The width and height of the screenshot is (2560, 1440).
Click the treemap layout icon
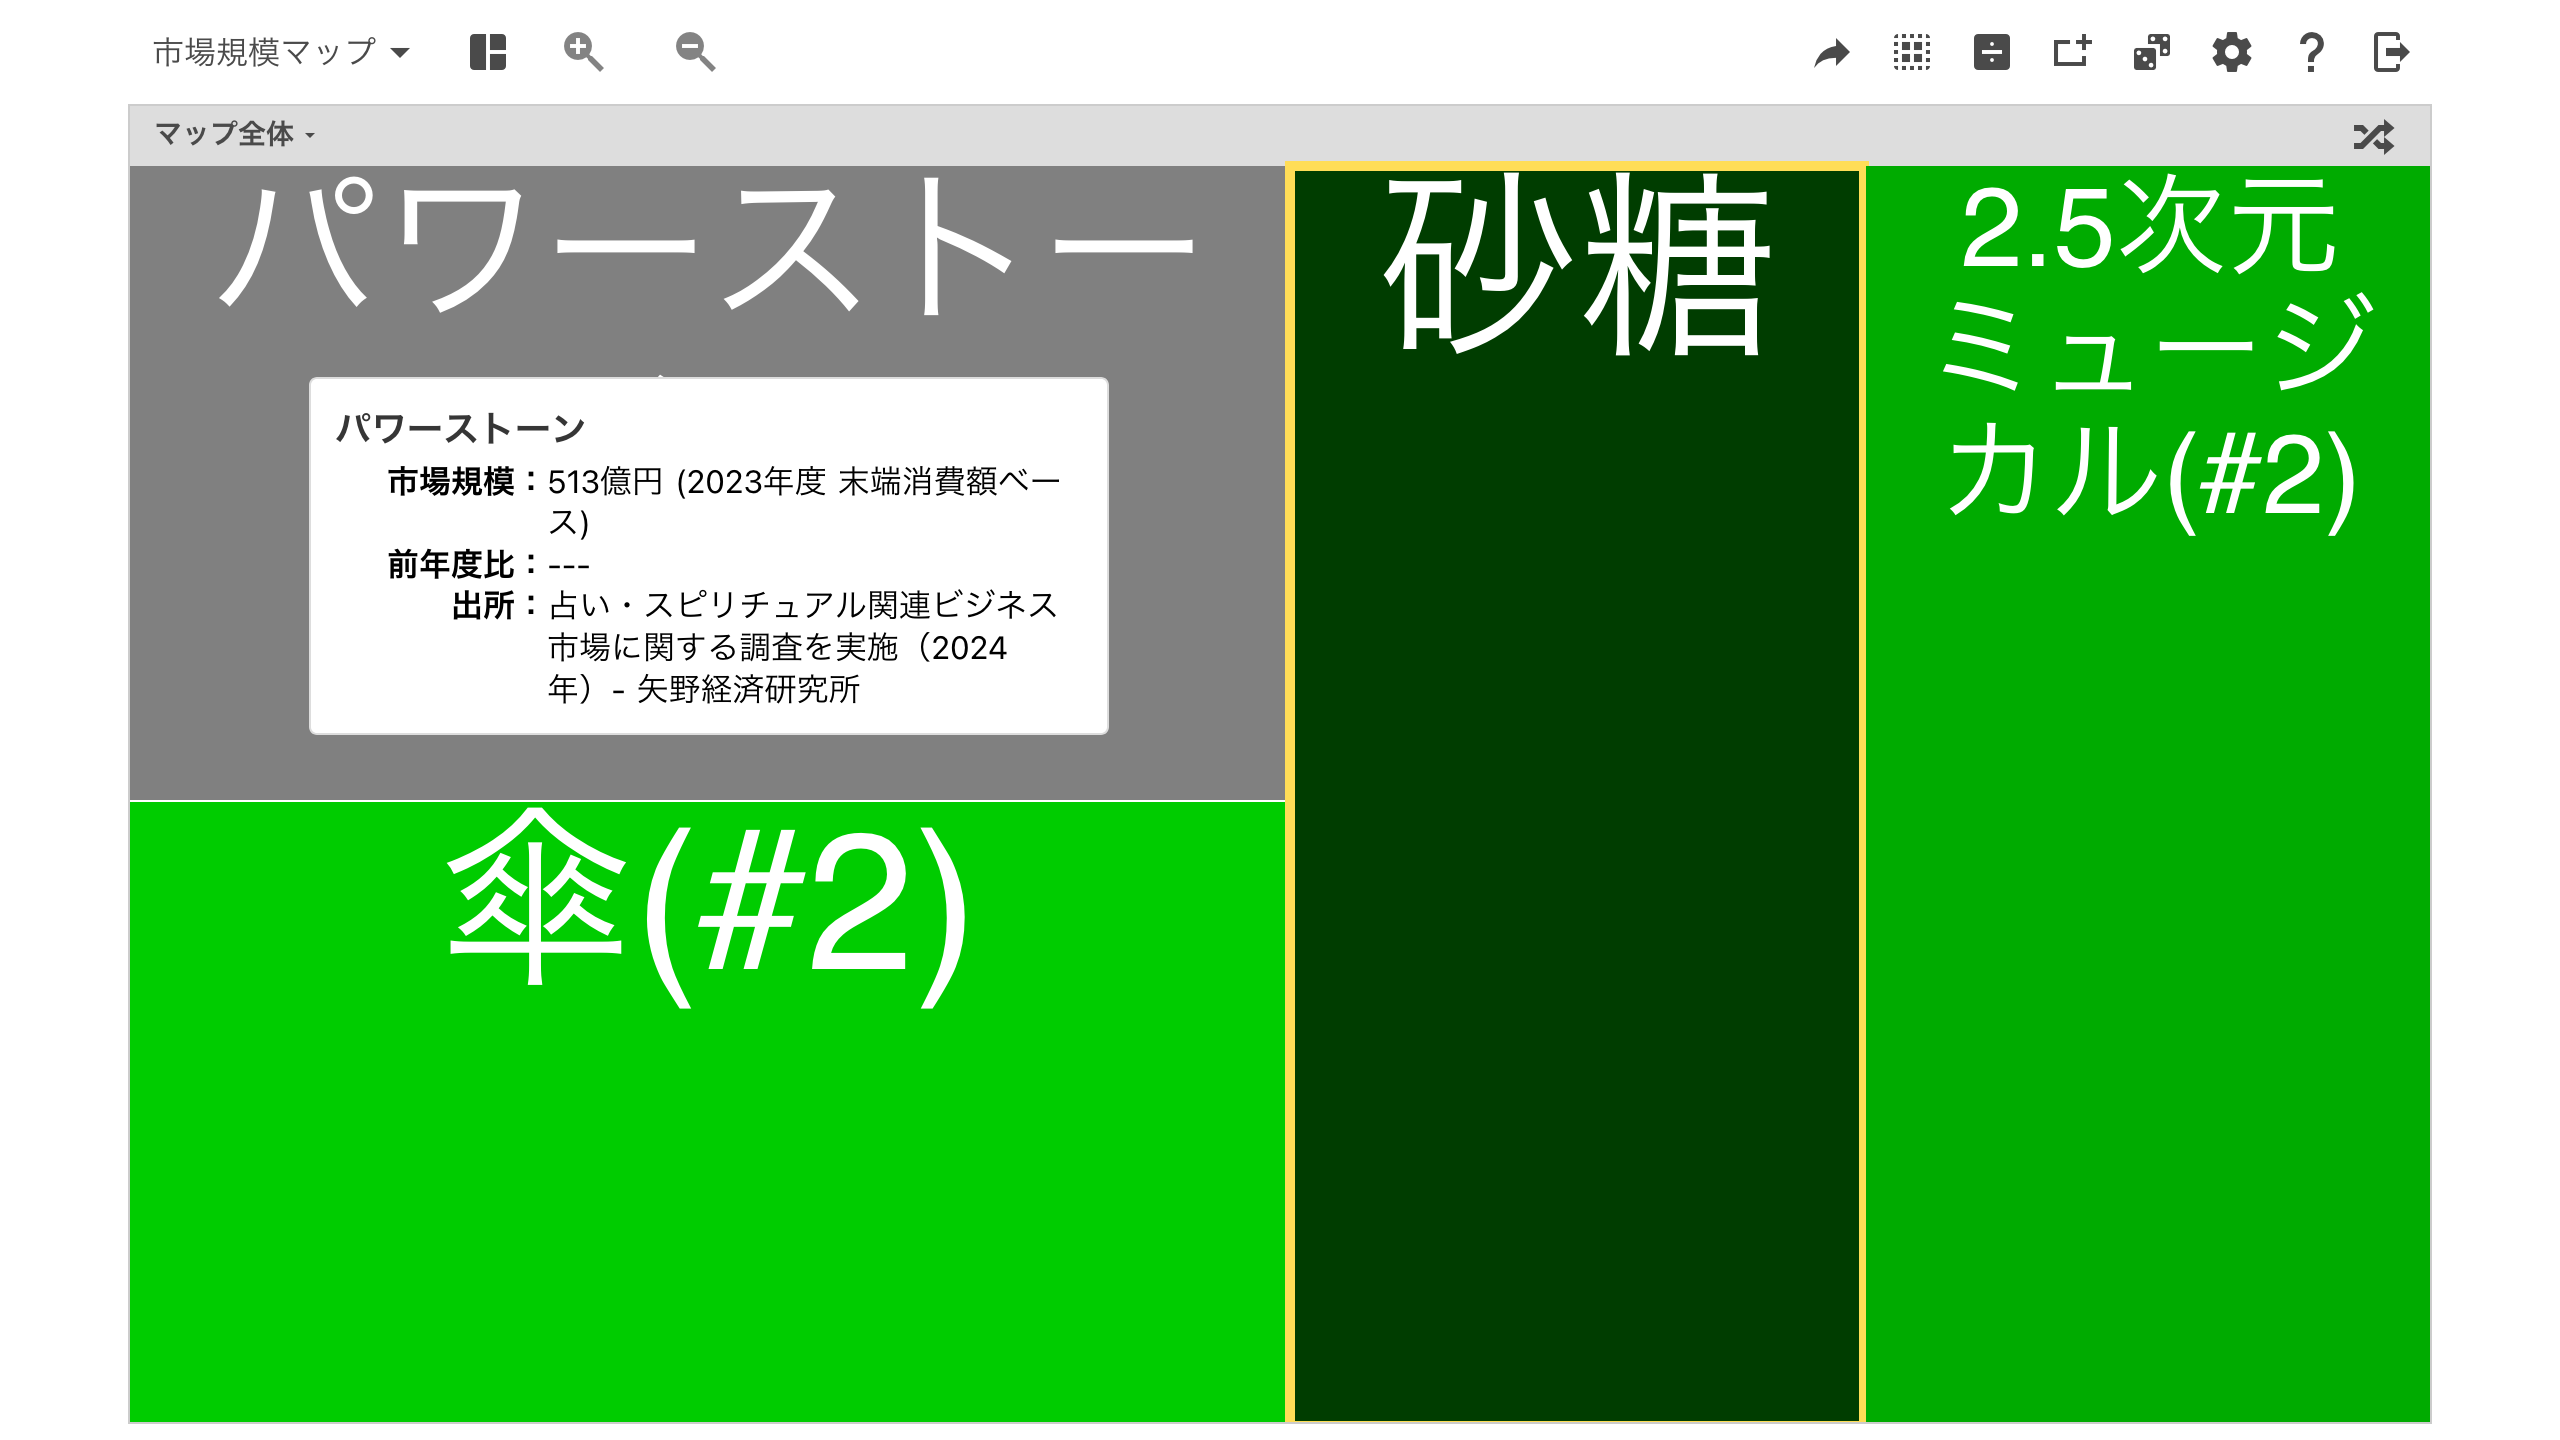click(x=488, y=52)
